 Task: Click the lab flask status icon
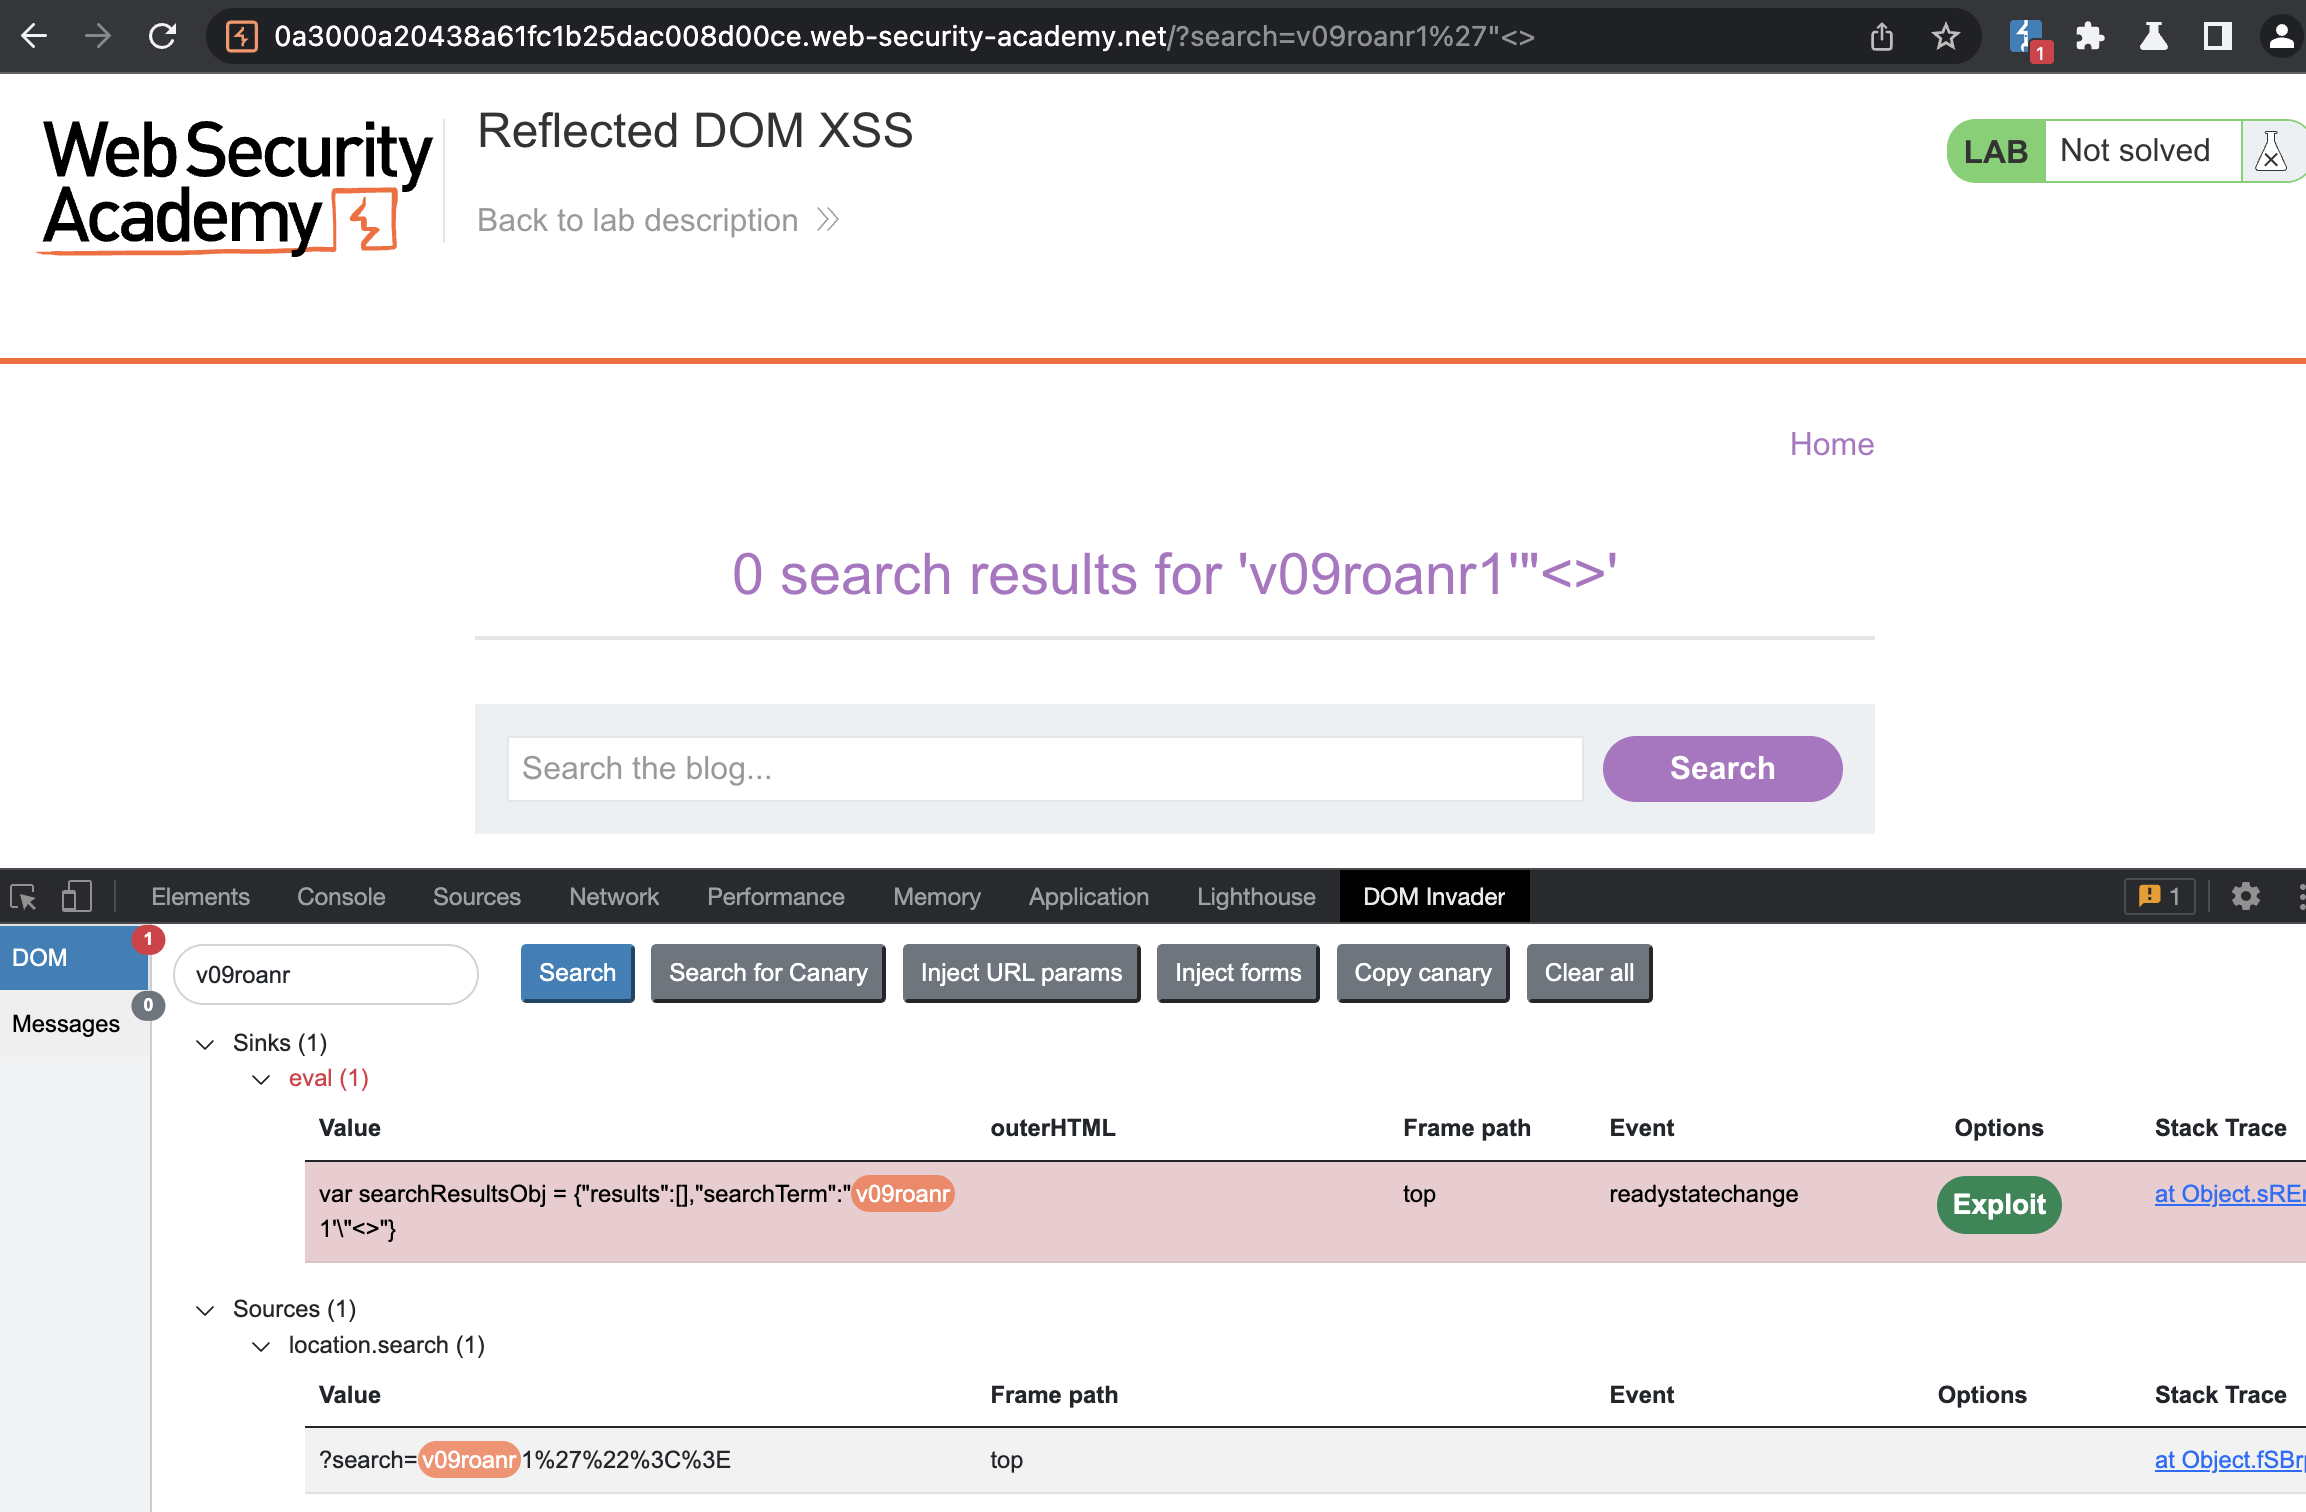(2270, 151)
